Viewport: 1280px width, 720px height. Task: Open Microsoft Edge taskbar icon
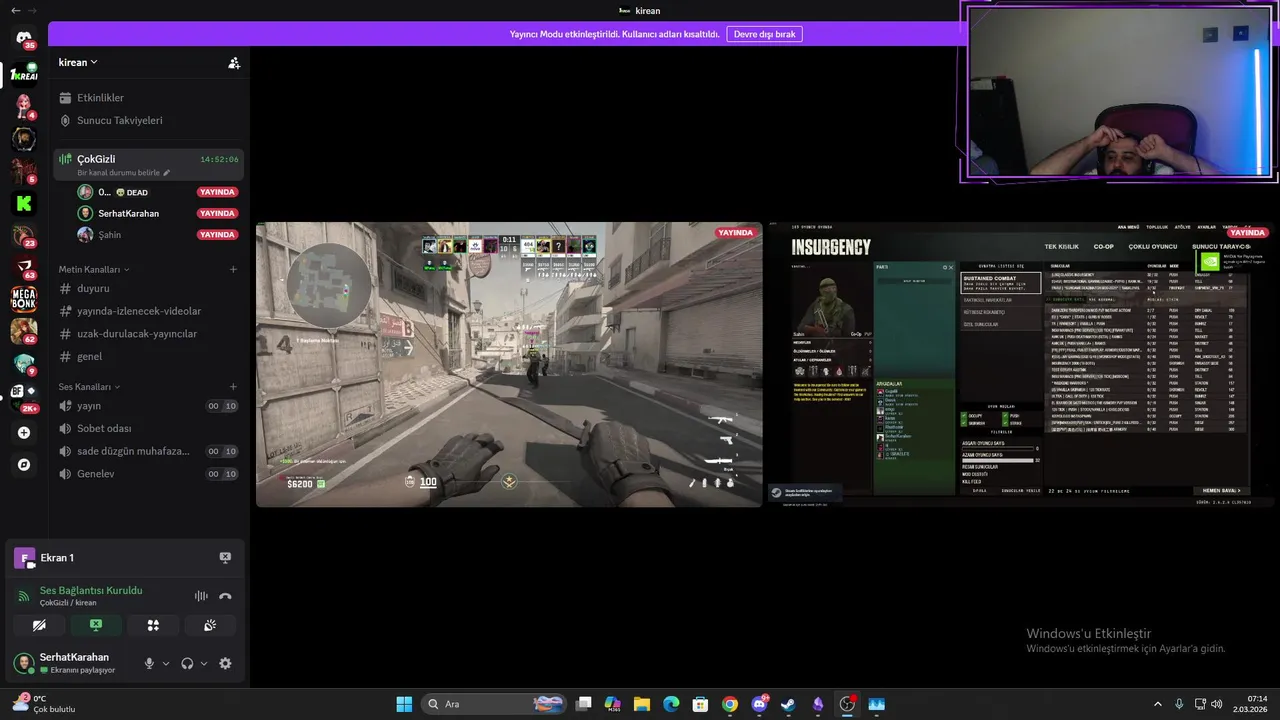click(671, 704)
